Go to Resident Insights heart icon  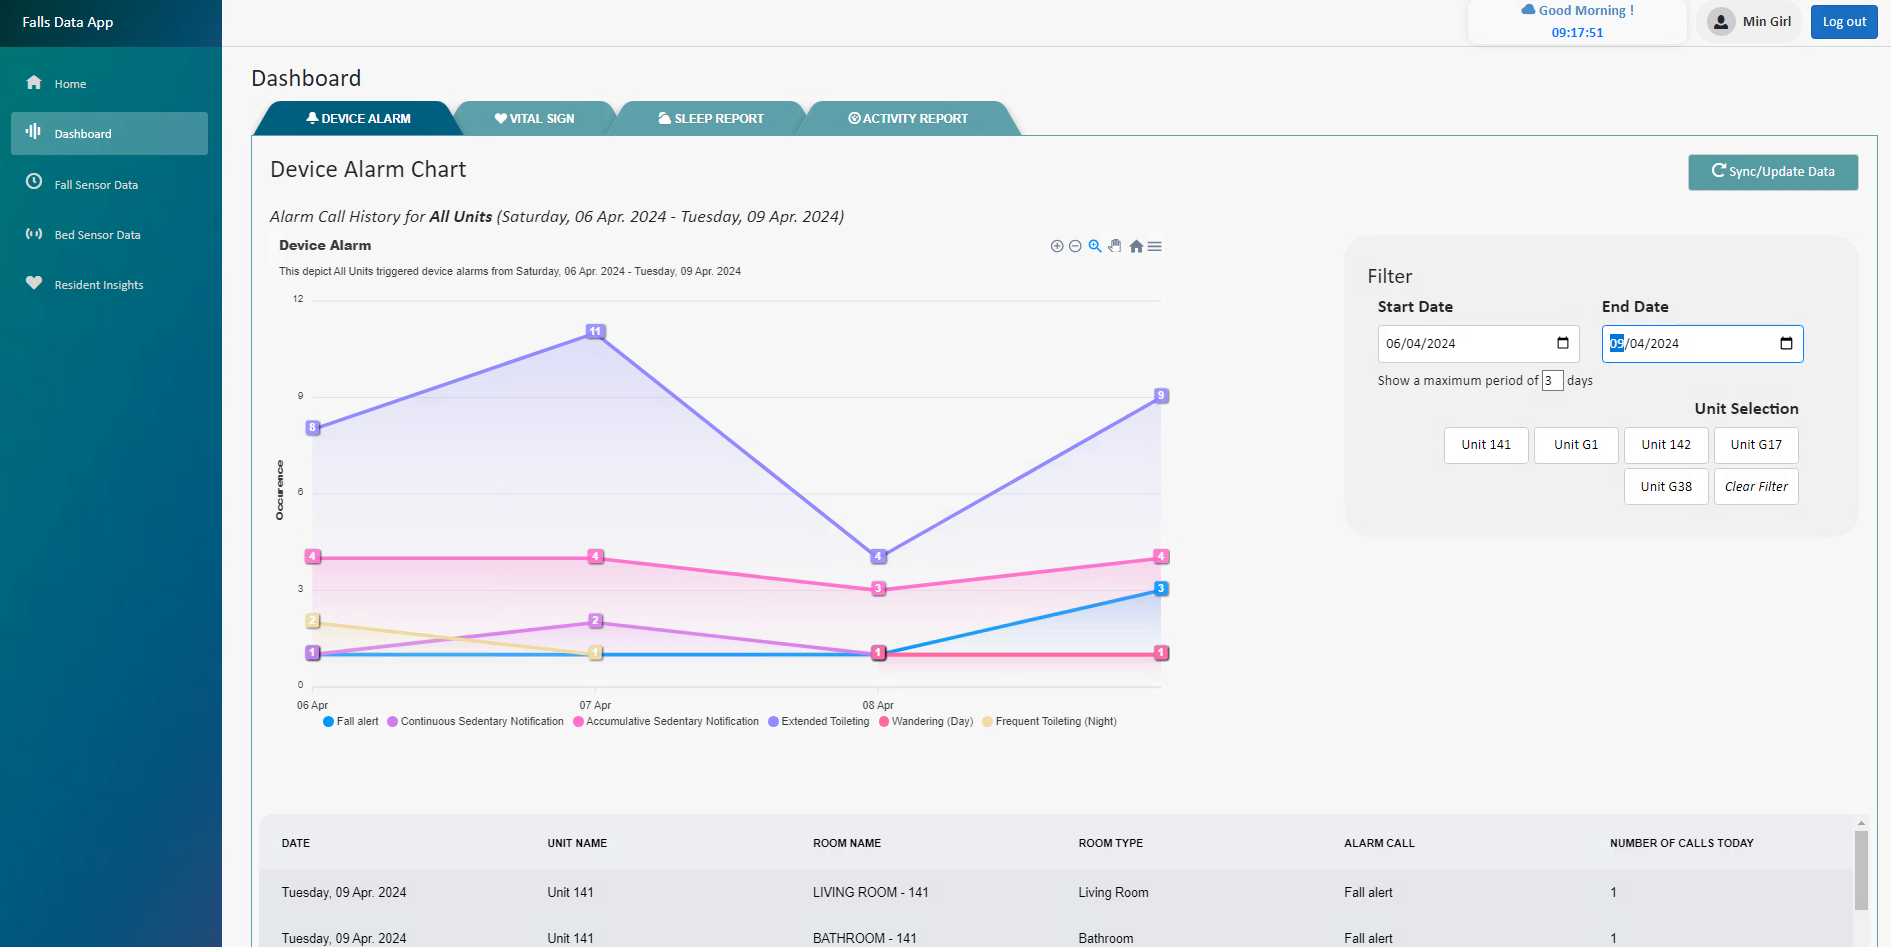coord(34,283)
